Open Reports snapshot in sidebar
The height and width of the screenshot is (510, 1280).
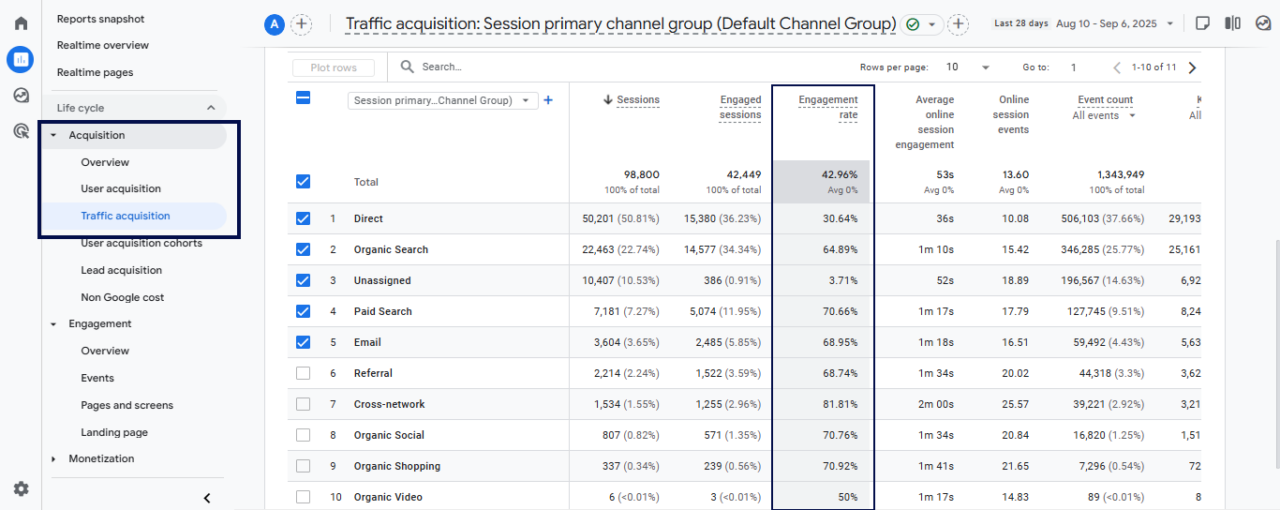coord(100,19)
